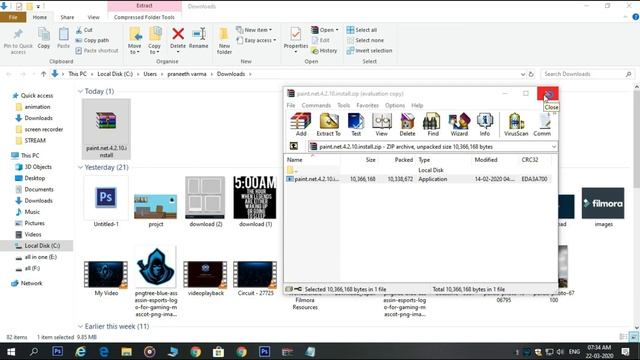Click Select none in Explorer ribbon
This screenshot has width=640, height=360.
(365, 40)
